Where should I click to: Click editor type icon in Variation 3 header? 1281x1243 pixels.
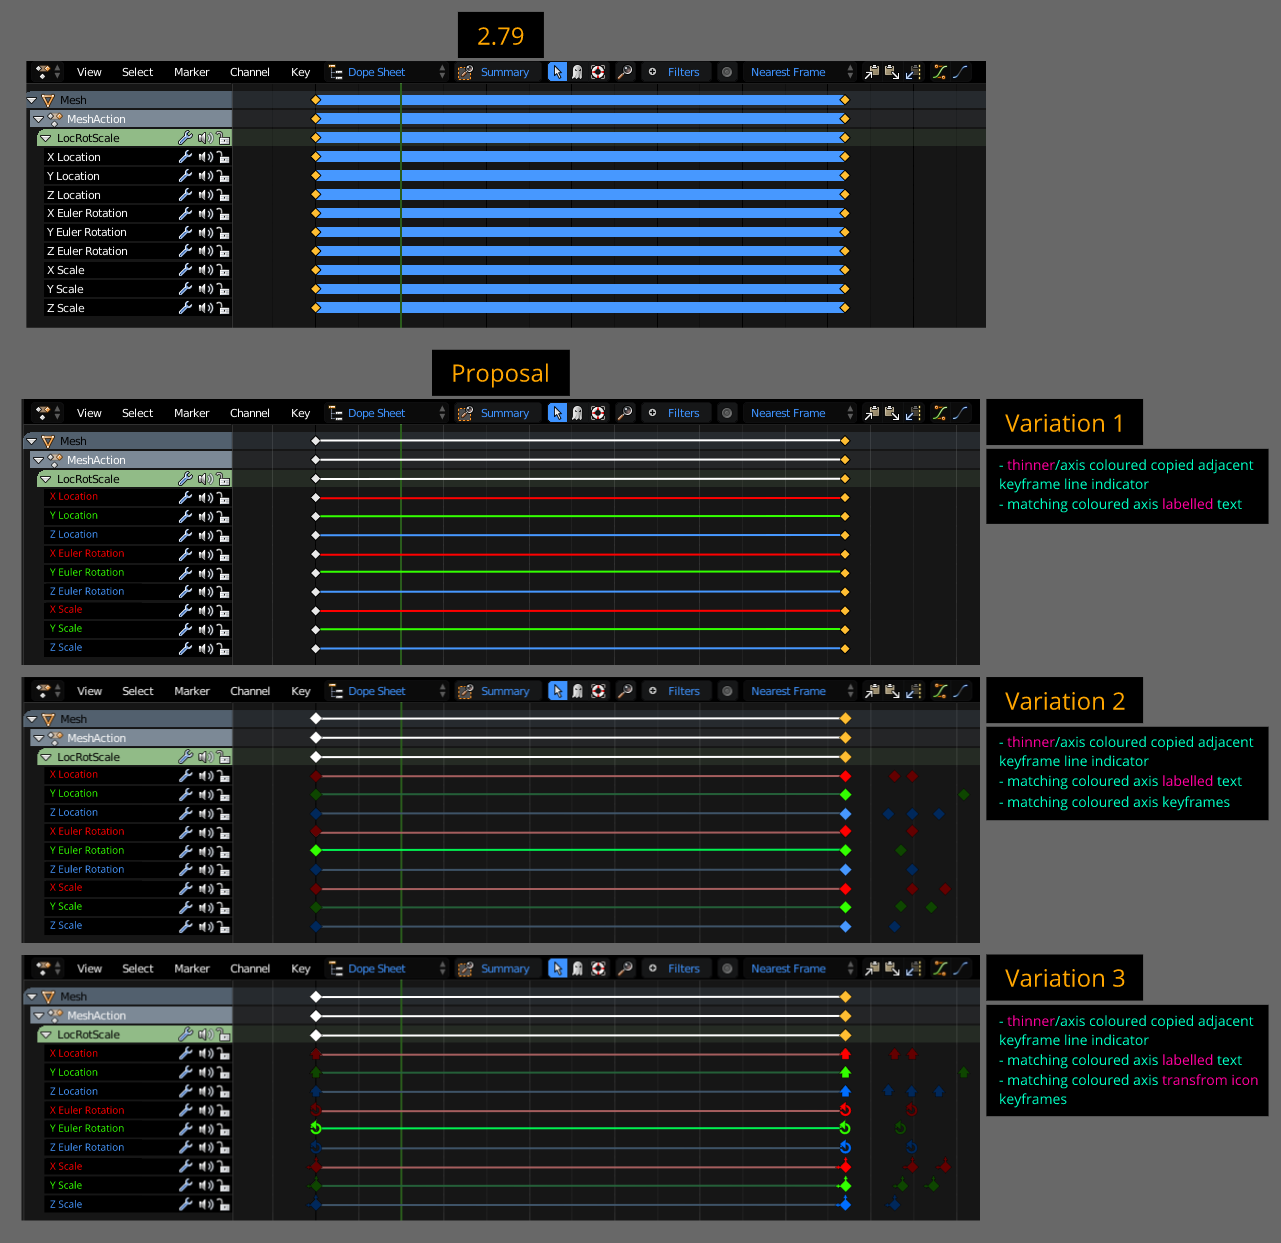click(x=47, y=968)
